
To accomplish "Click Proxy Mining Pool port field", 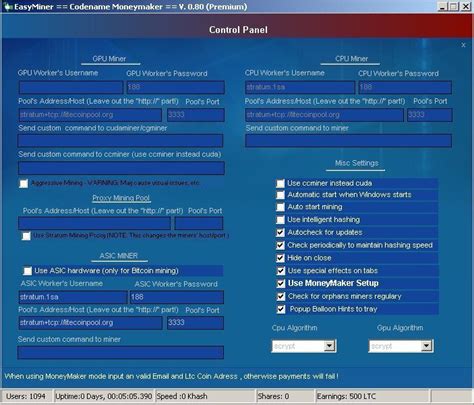I will [199, 223].
